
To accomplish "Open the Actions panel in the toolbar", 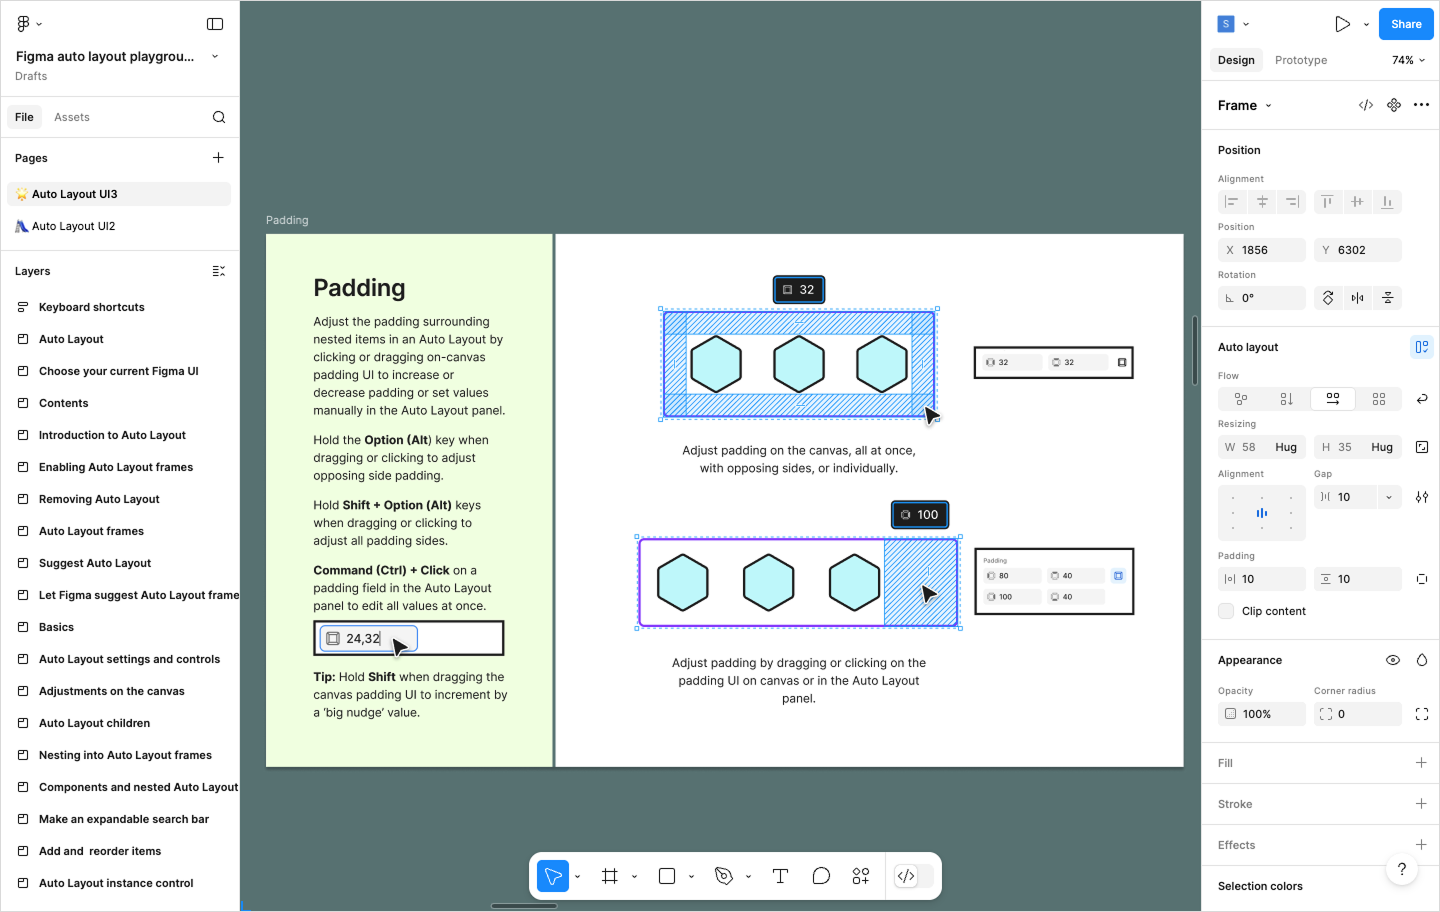I will tap(860, 876).
